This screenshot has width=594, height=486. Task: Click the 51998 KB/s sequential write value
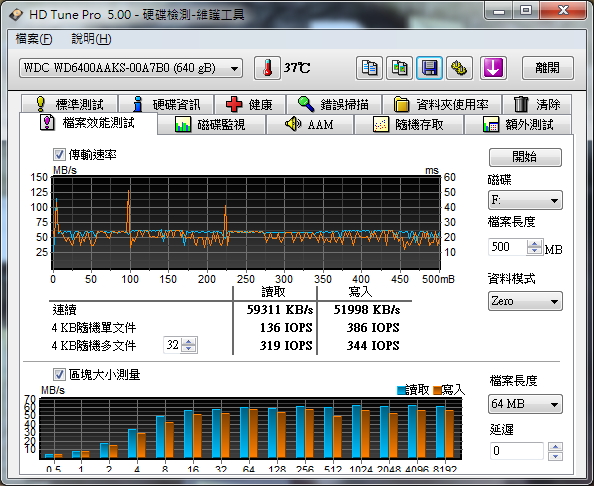(x=367, y=310)
